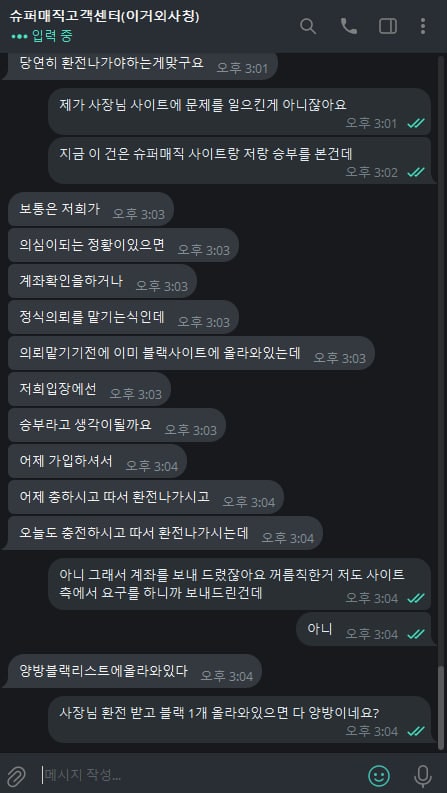The width and height of the screenshot is (447, 793).
Task: Toggle the right sidebar panel icon
Action: [388, 26]
